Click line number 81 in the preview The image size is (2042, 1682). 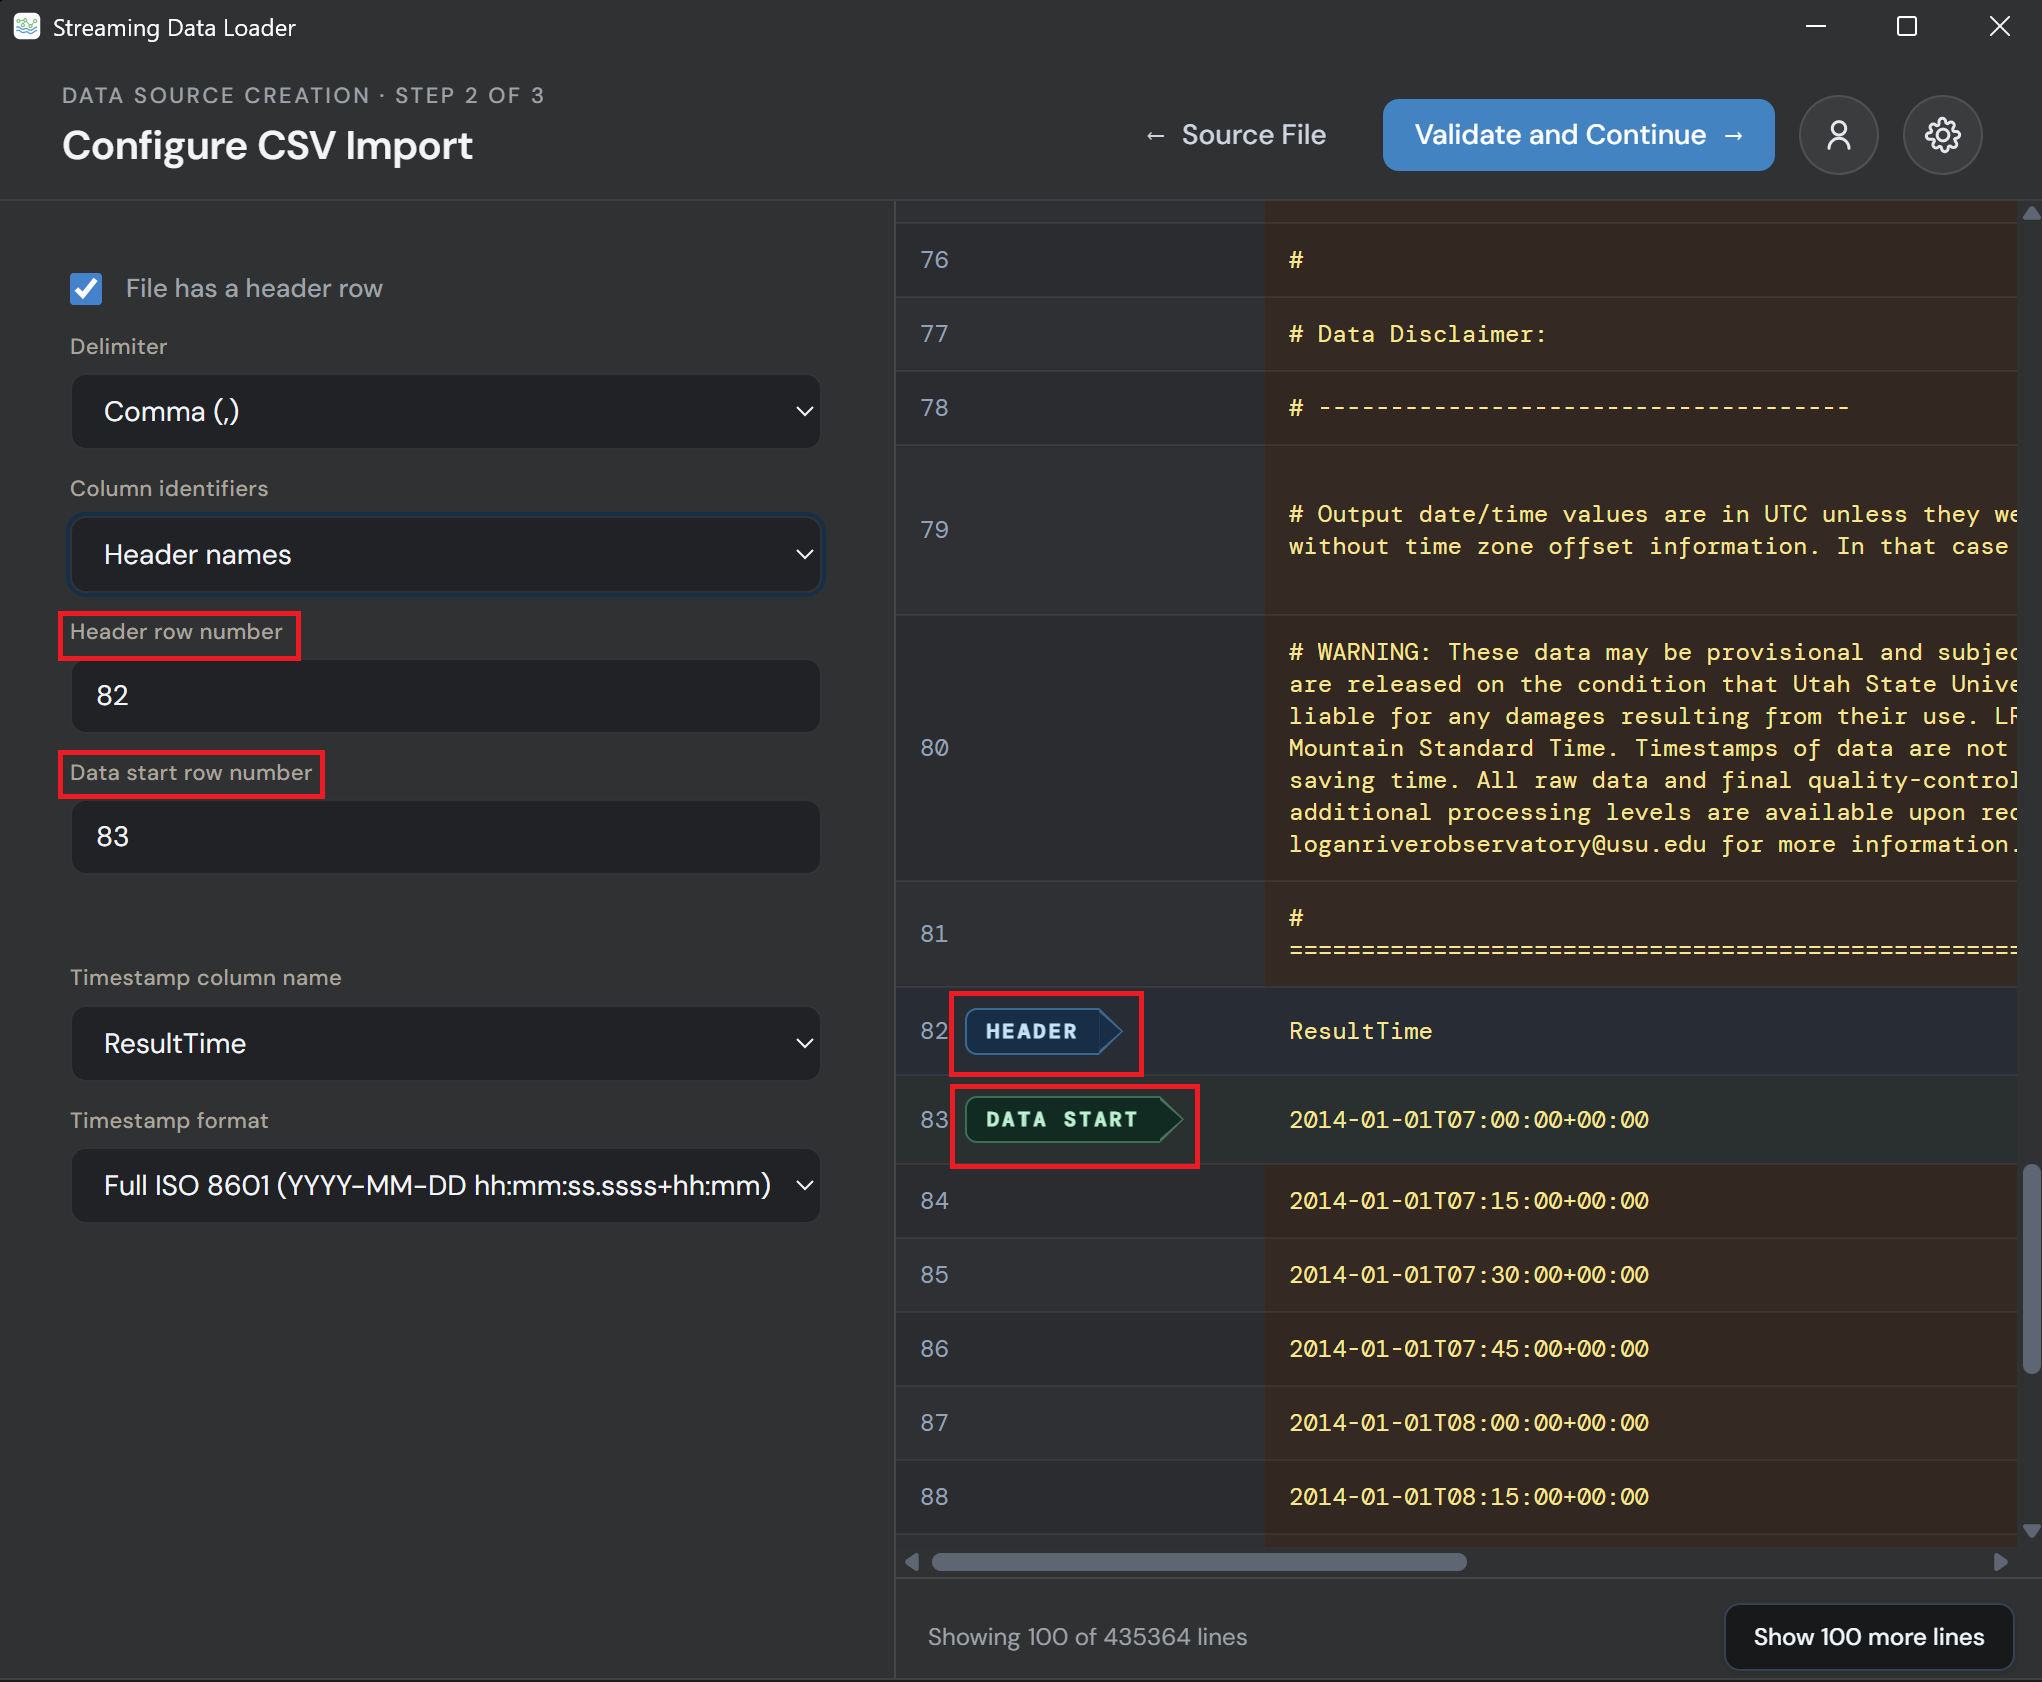(x=934, y=934)
